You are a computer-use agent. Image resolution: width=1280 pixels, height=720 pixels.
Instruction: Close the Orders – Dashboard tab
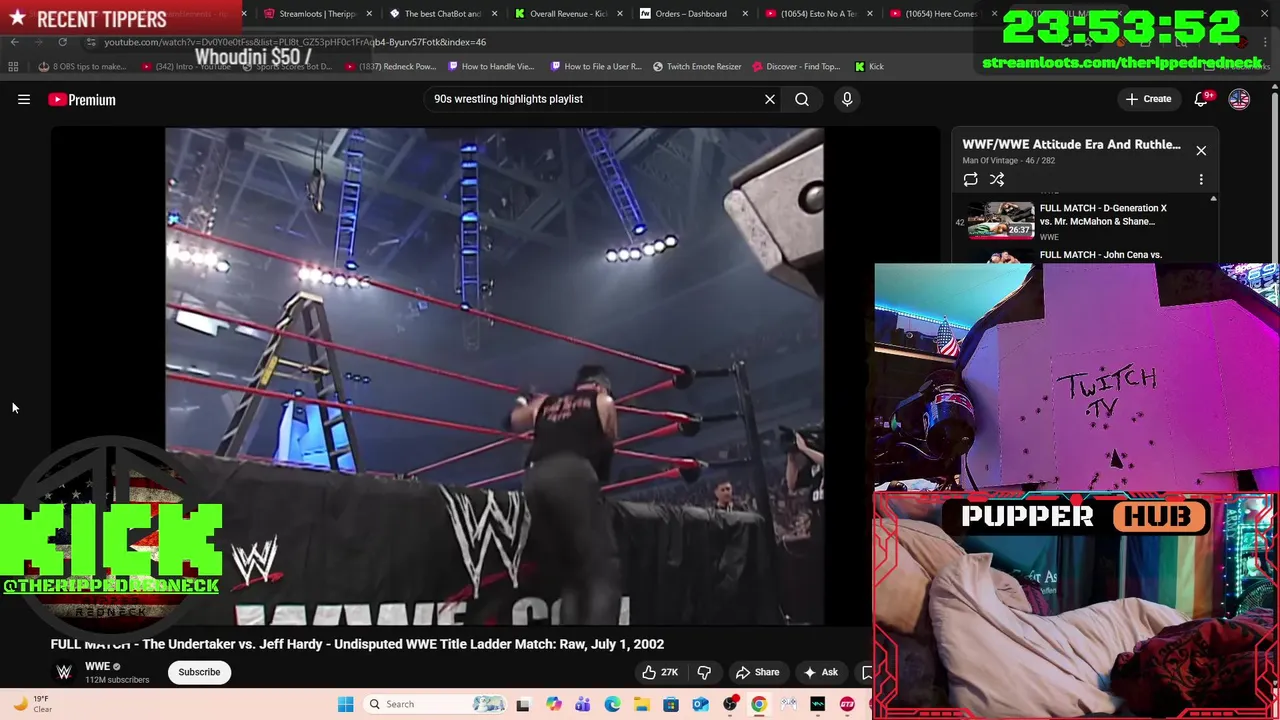pyautogui.click(x=744, y=14)
